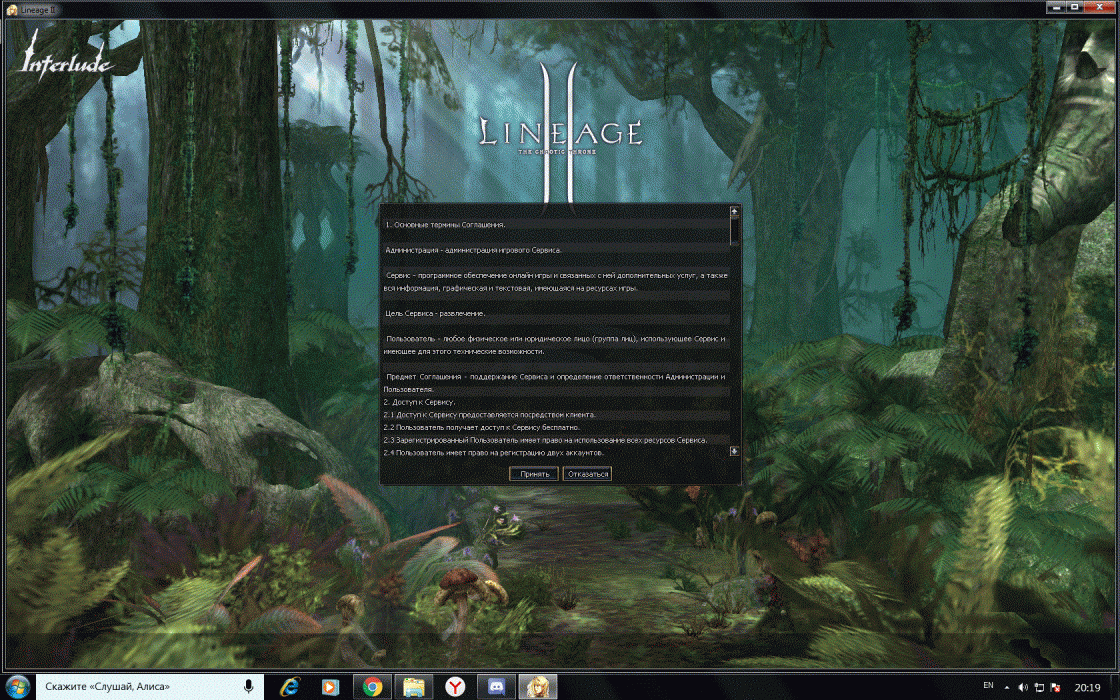Launch Yandex Browser from the taskbar

click(x=454, y=687)
